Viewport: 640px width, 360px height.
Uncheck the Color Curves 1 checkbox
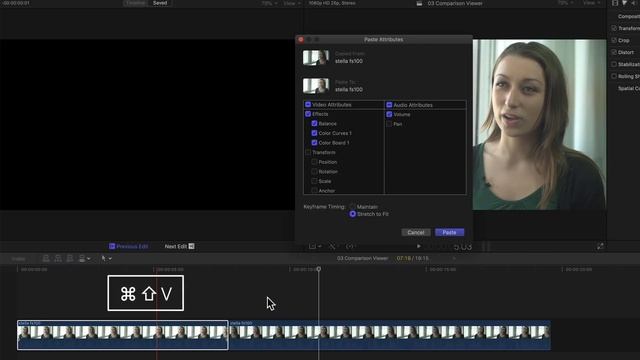click(x=314, y=133)
